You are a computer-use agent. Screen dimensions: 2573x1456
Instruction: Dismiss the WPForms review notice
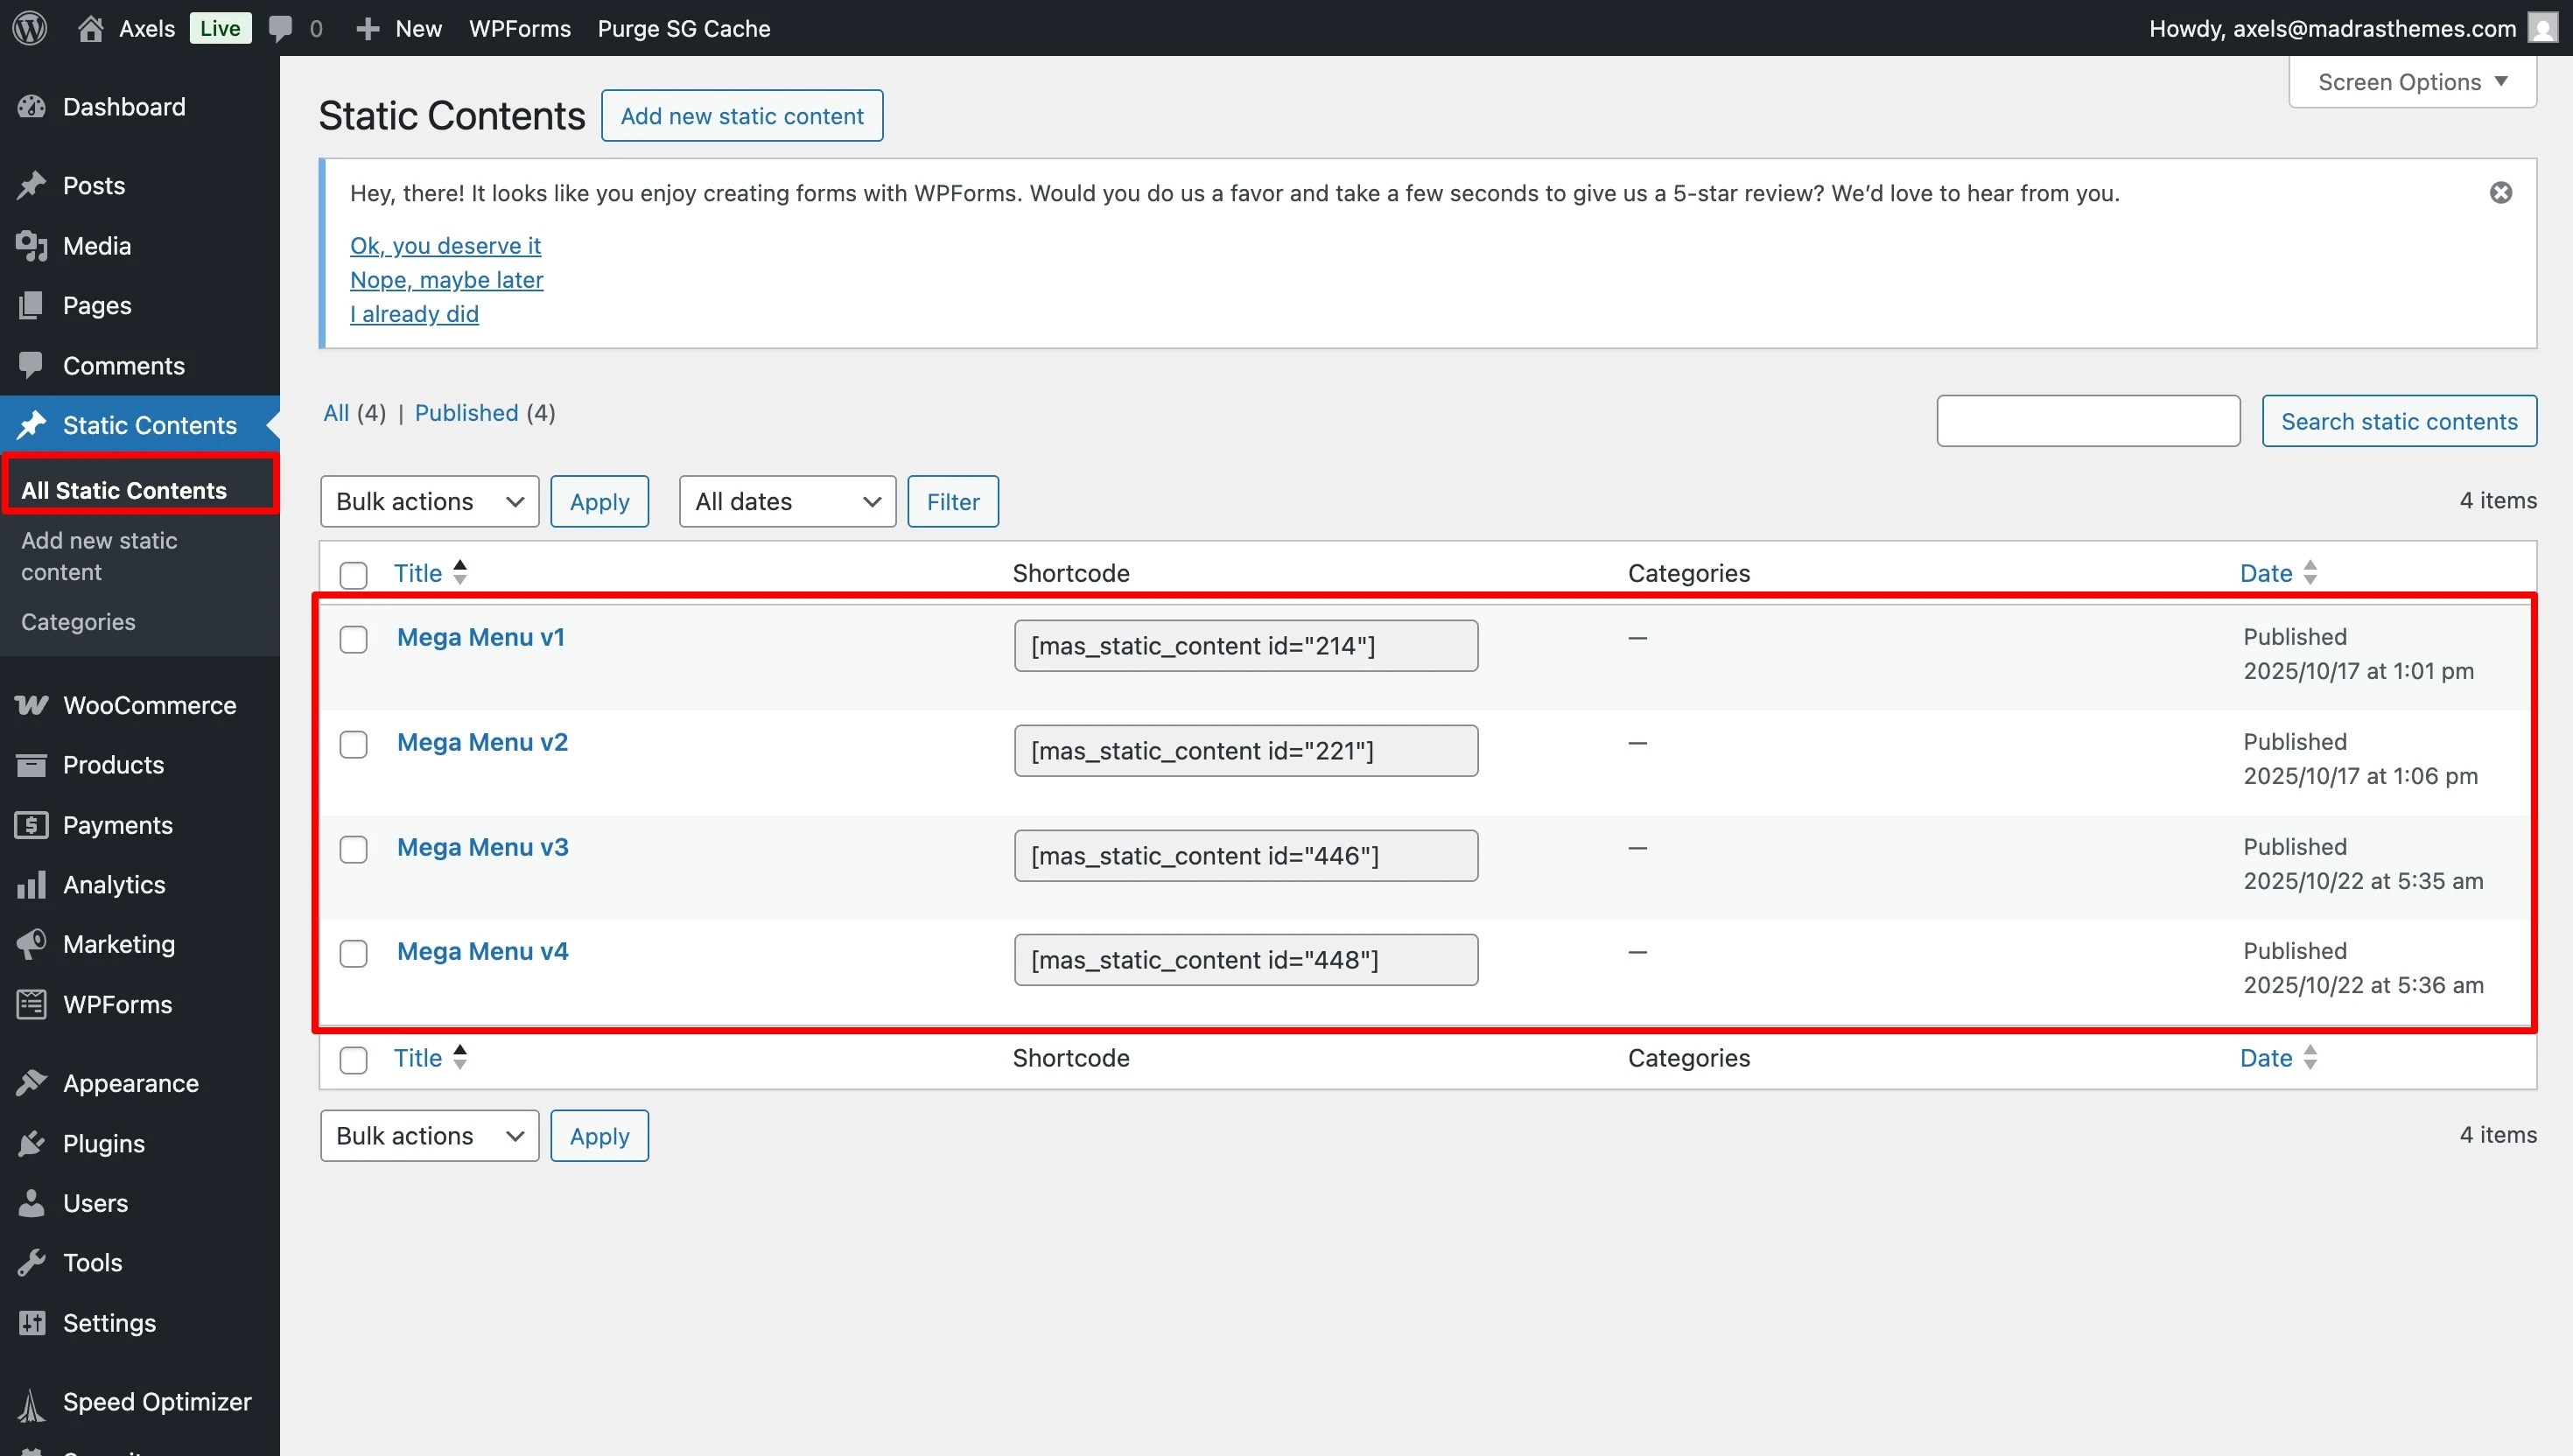pos(2500,193)
